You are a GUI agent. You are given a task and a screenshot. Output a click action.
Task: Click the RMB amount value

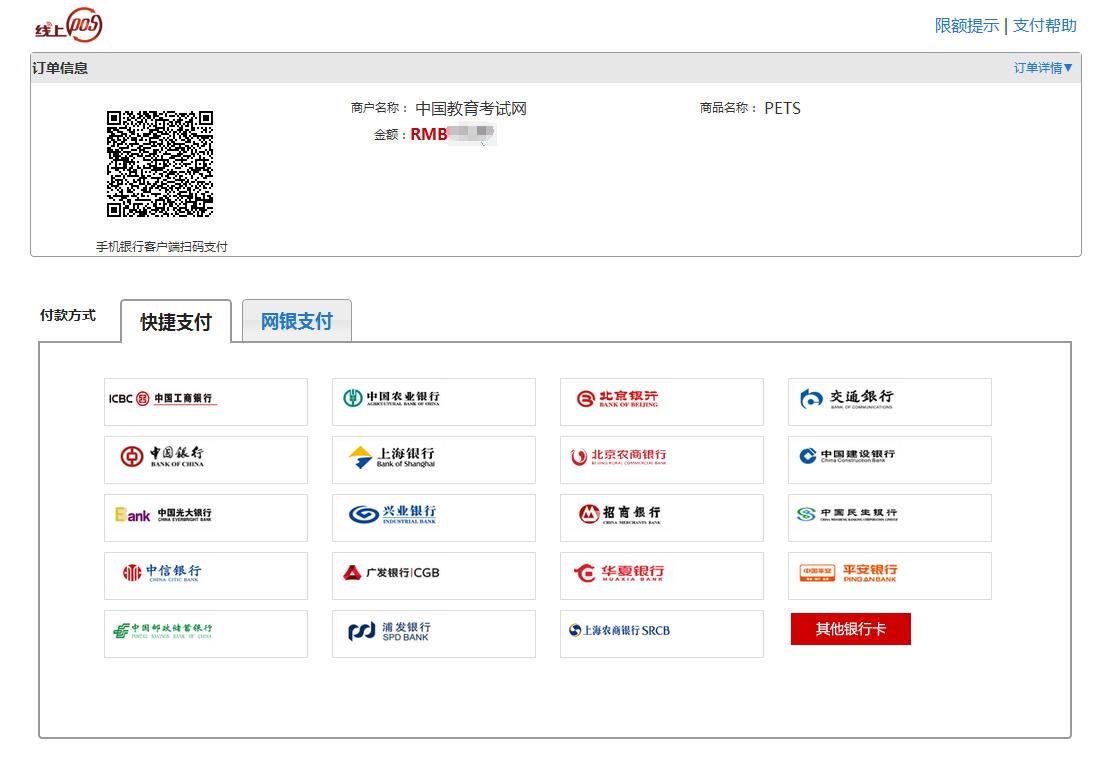point(453,134)
